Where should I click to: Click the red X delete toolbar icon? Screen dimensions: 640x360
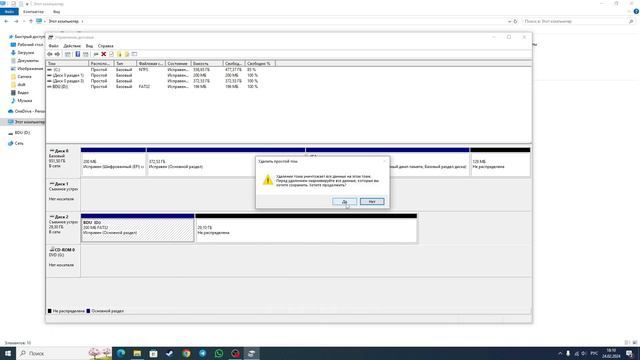point(104,54)
